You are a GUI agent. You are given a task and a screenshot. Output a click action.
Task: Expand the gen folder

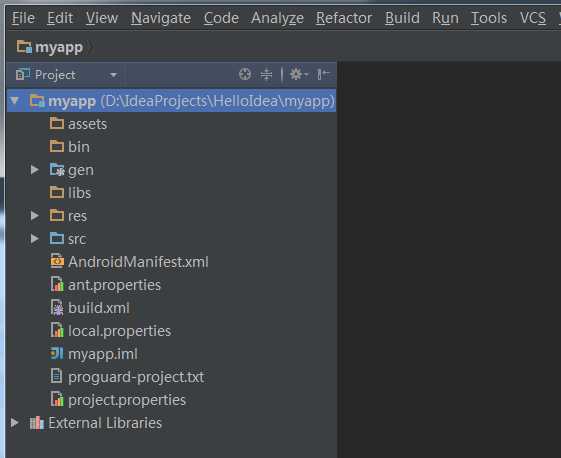[34, 170]
